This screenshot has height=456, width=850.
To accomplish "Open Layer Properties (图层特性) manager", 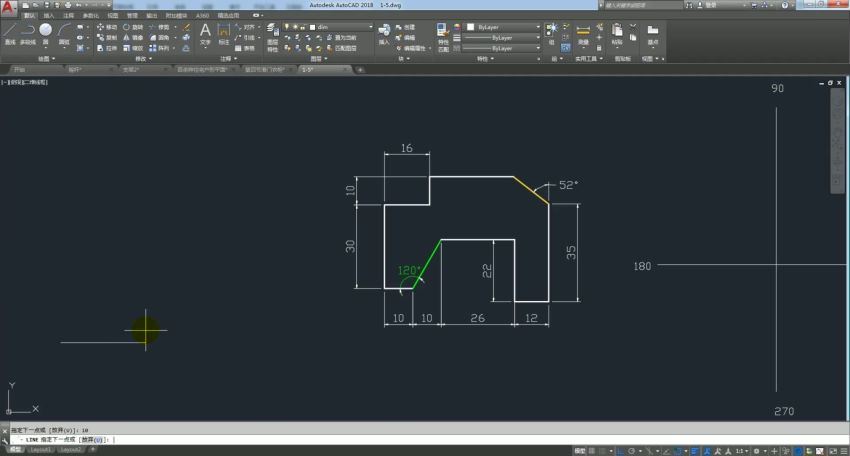I will 272,37.
